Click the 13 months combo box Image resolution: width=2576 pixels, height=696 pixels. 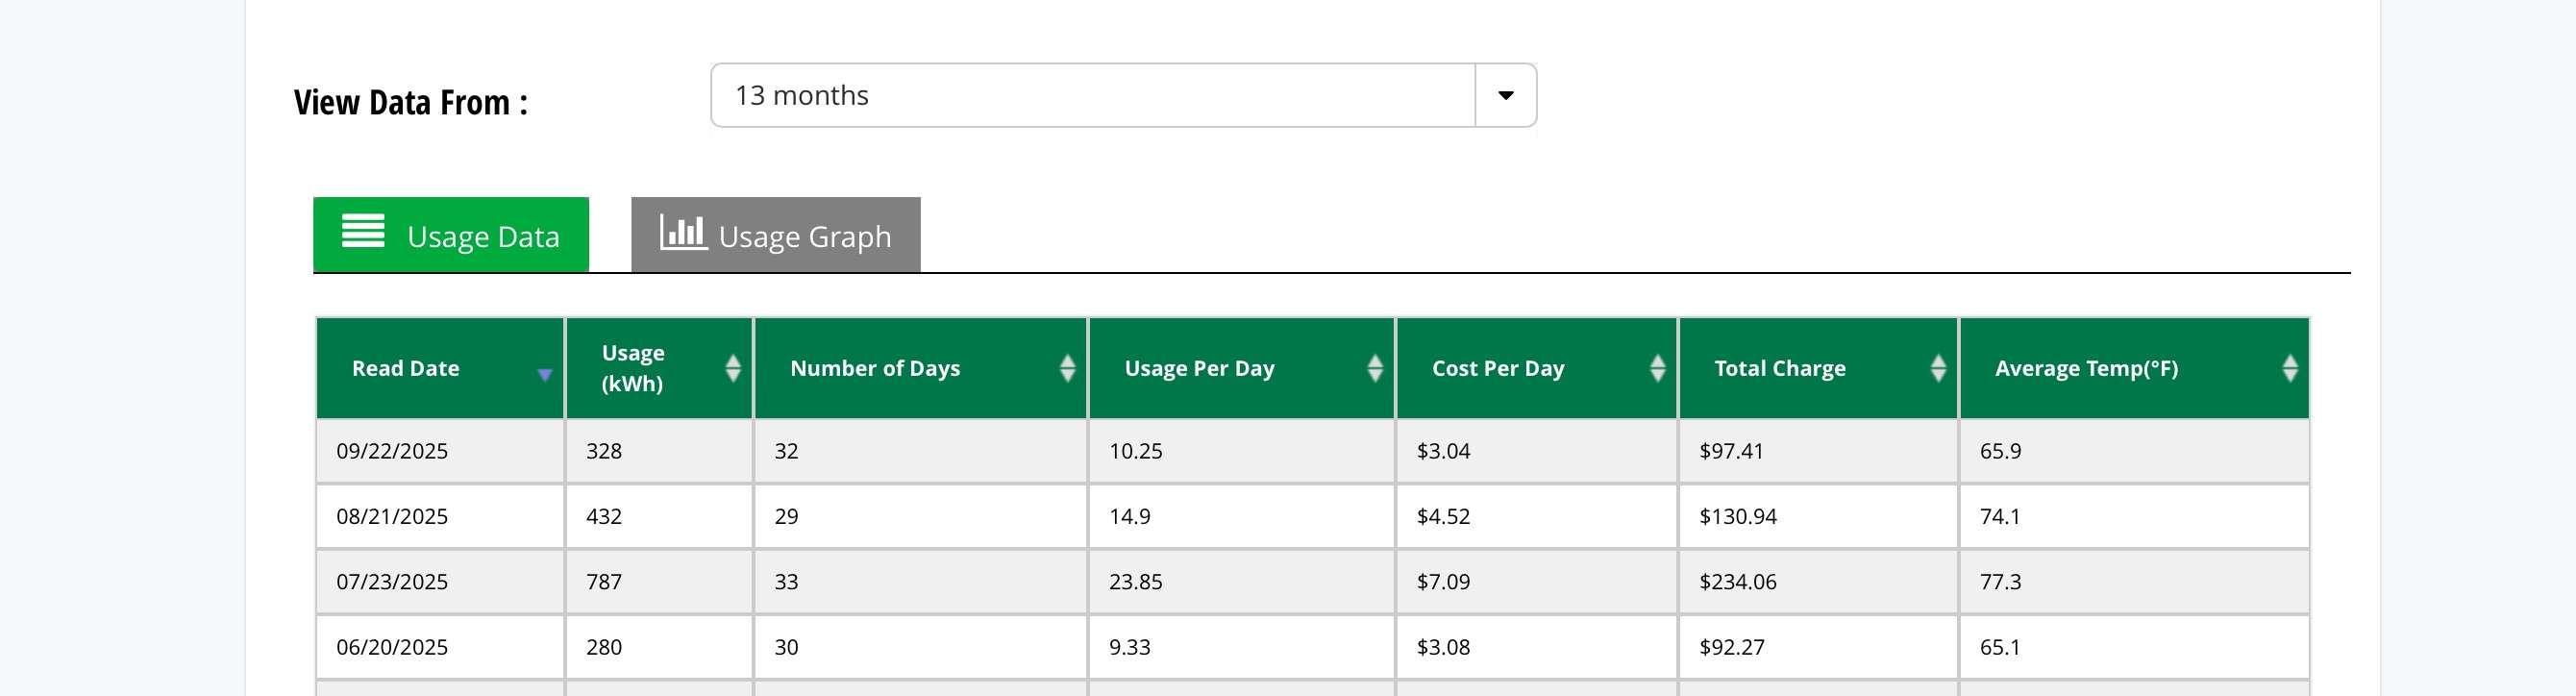tap(1092, 96)
